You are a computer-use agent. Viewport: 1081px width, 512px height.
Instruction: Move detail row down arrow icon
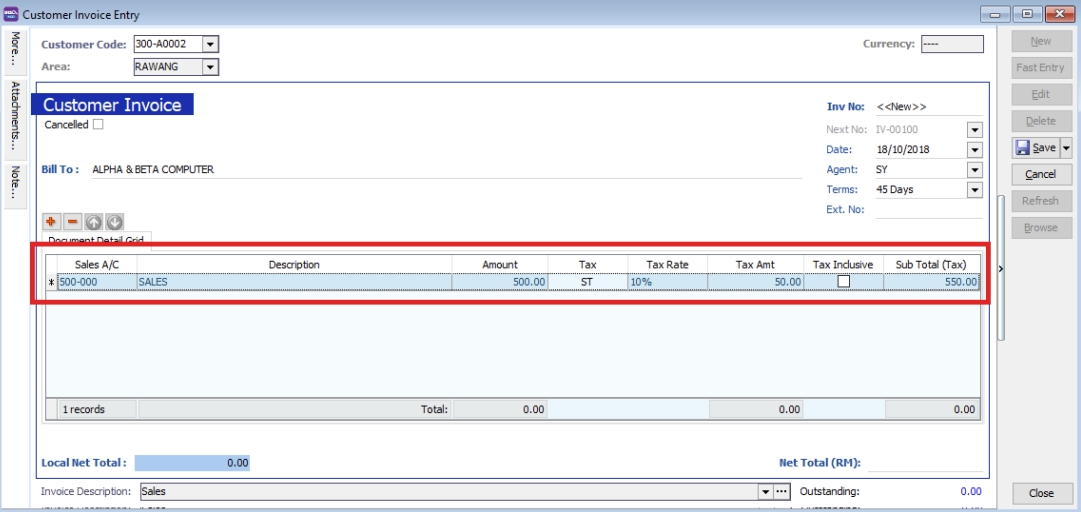tap(114, 222)
